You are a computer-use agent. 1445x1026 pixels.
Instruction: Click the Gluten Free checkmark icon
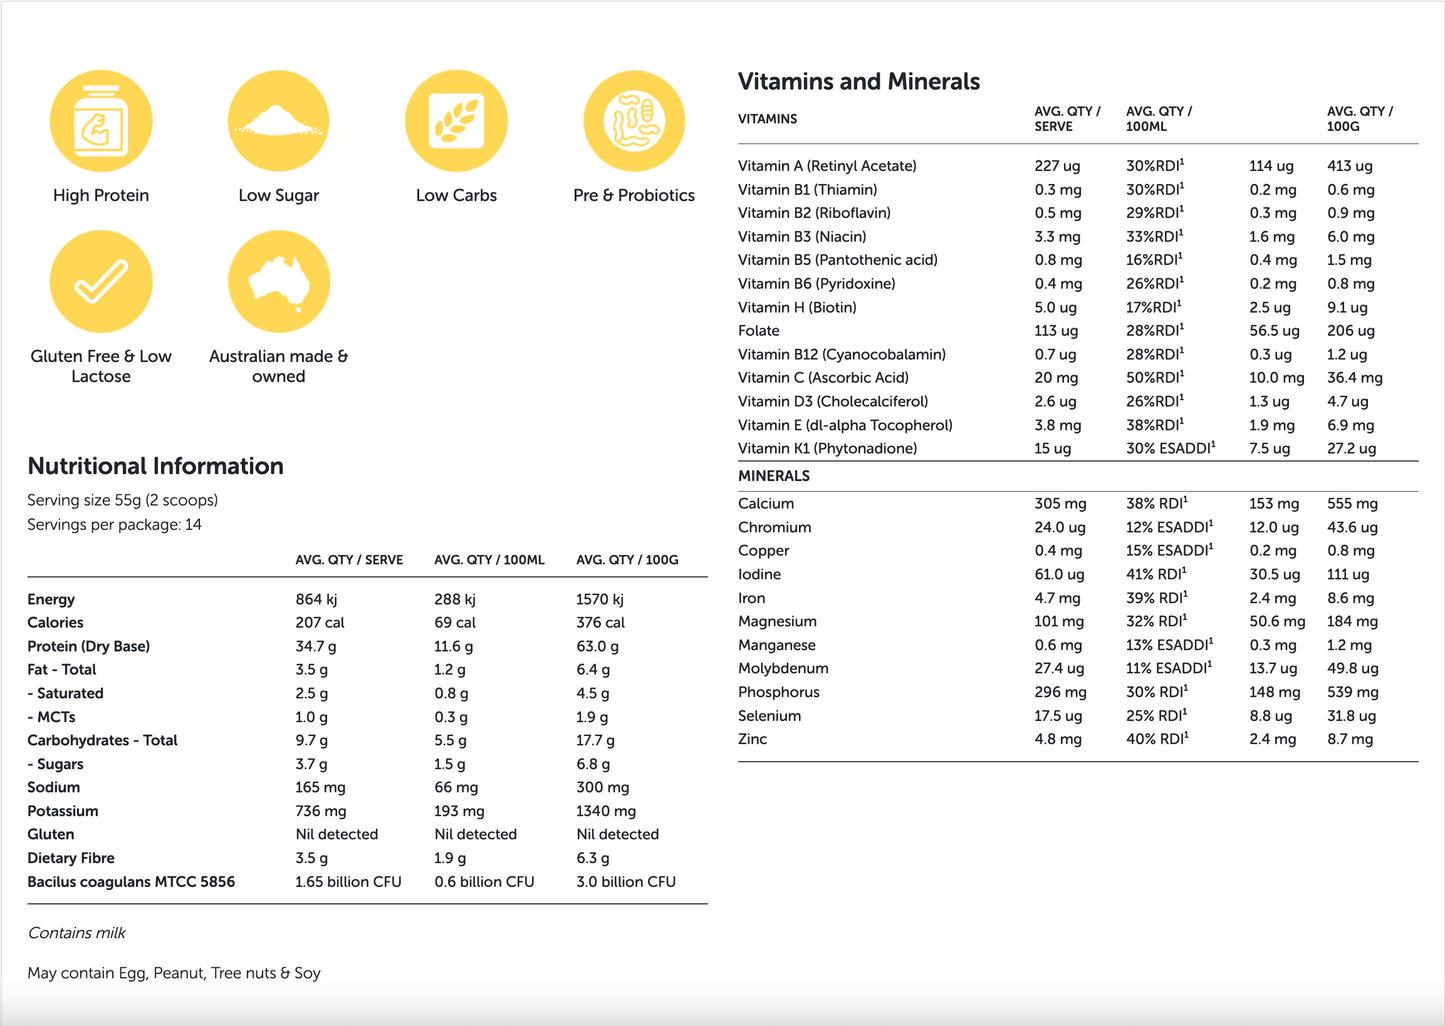[x=101, y=281]
